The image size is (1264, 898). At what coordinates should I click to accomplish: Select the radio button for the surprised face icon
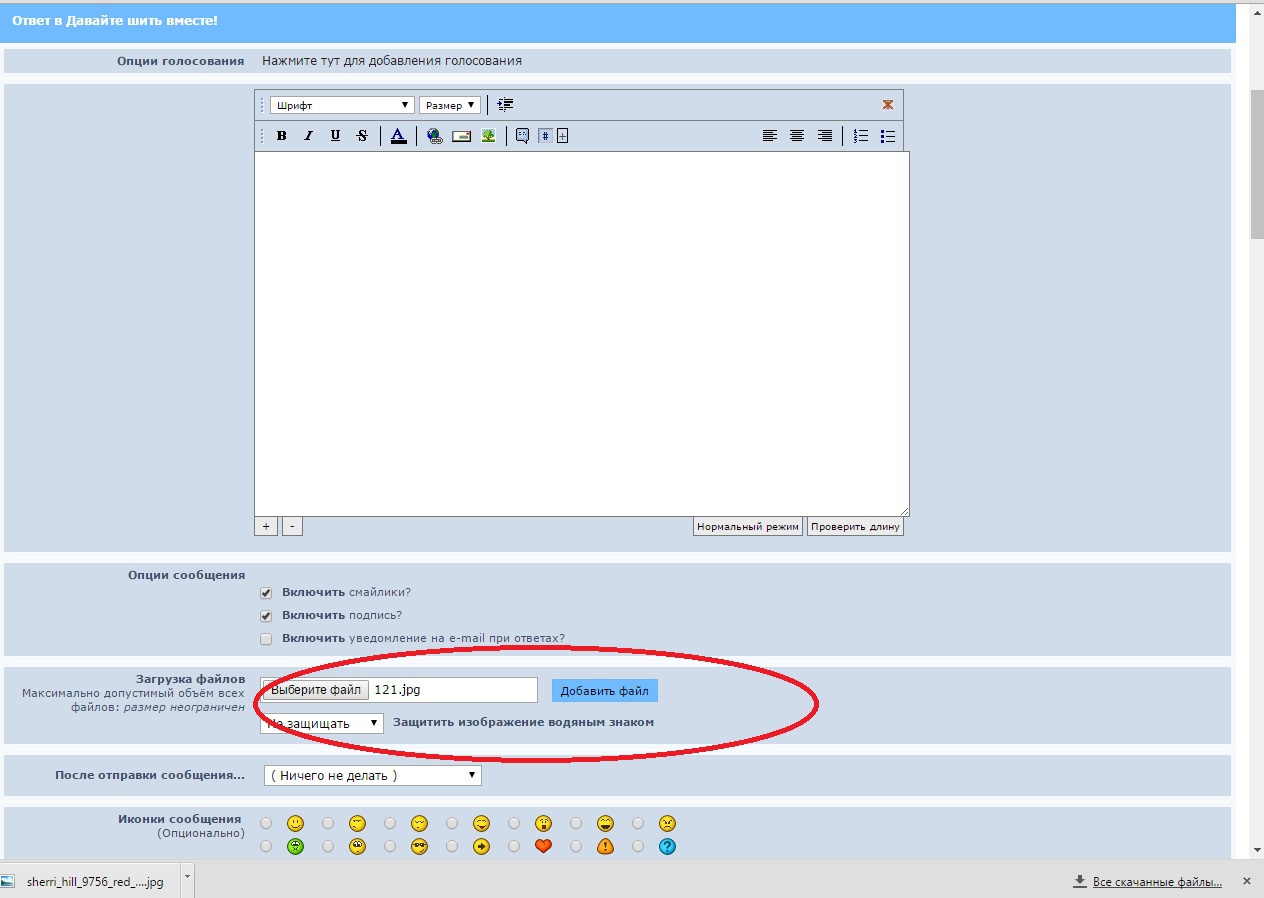click(x=514, y=824)
